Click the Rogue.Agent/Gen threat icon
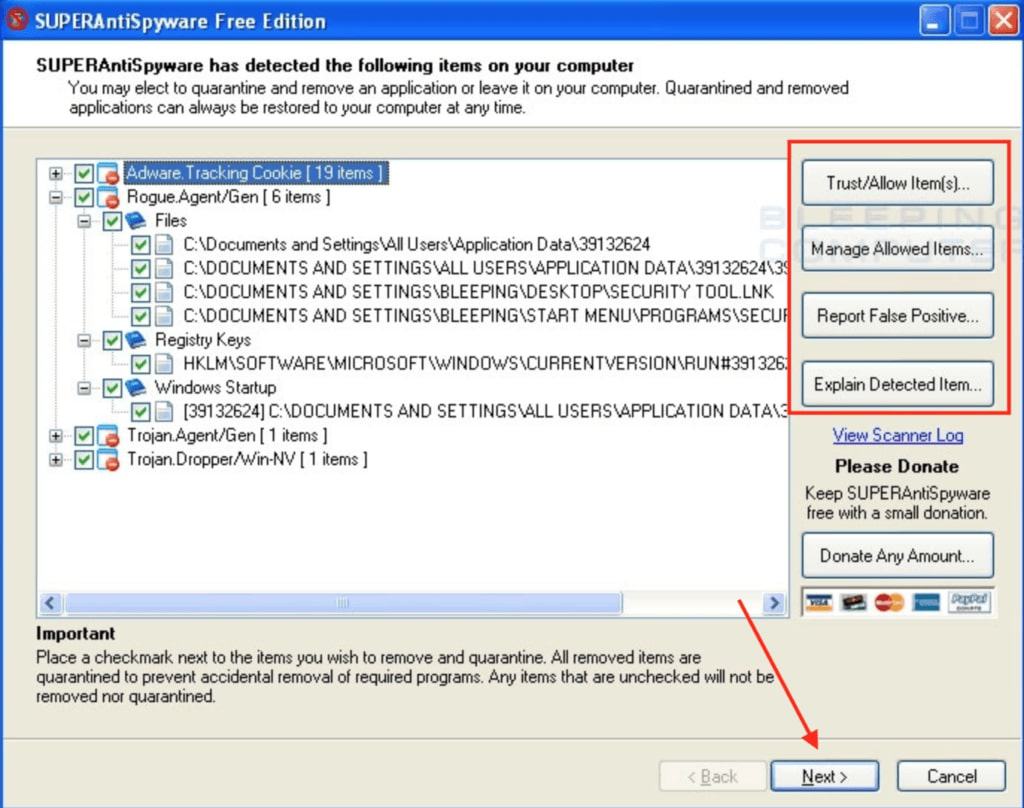 pos(108,197)
